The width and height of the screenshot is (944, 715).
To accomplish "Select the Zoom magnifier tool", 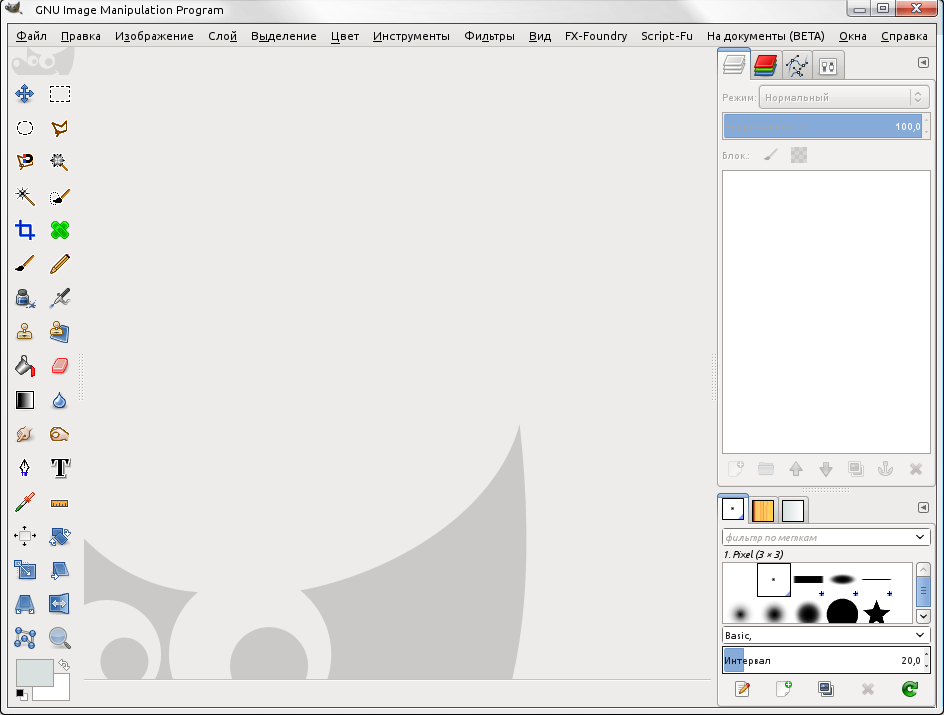I will pyautogui.click(x=60, y=637).
